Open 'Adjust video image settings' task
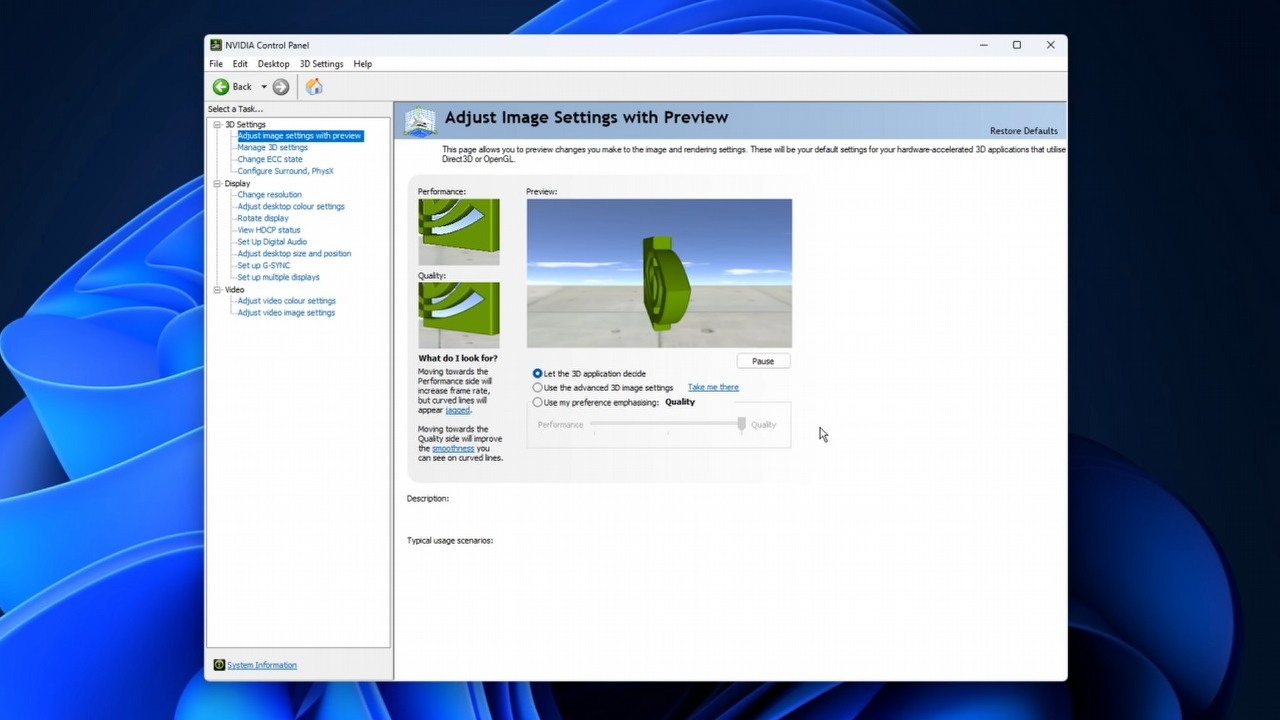 (286, 313)
